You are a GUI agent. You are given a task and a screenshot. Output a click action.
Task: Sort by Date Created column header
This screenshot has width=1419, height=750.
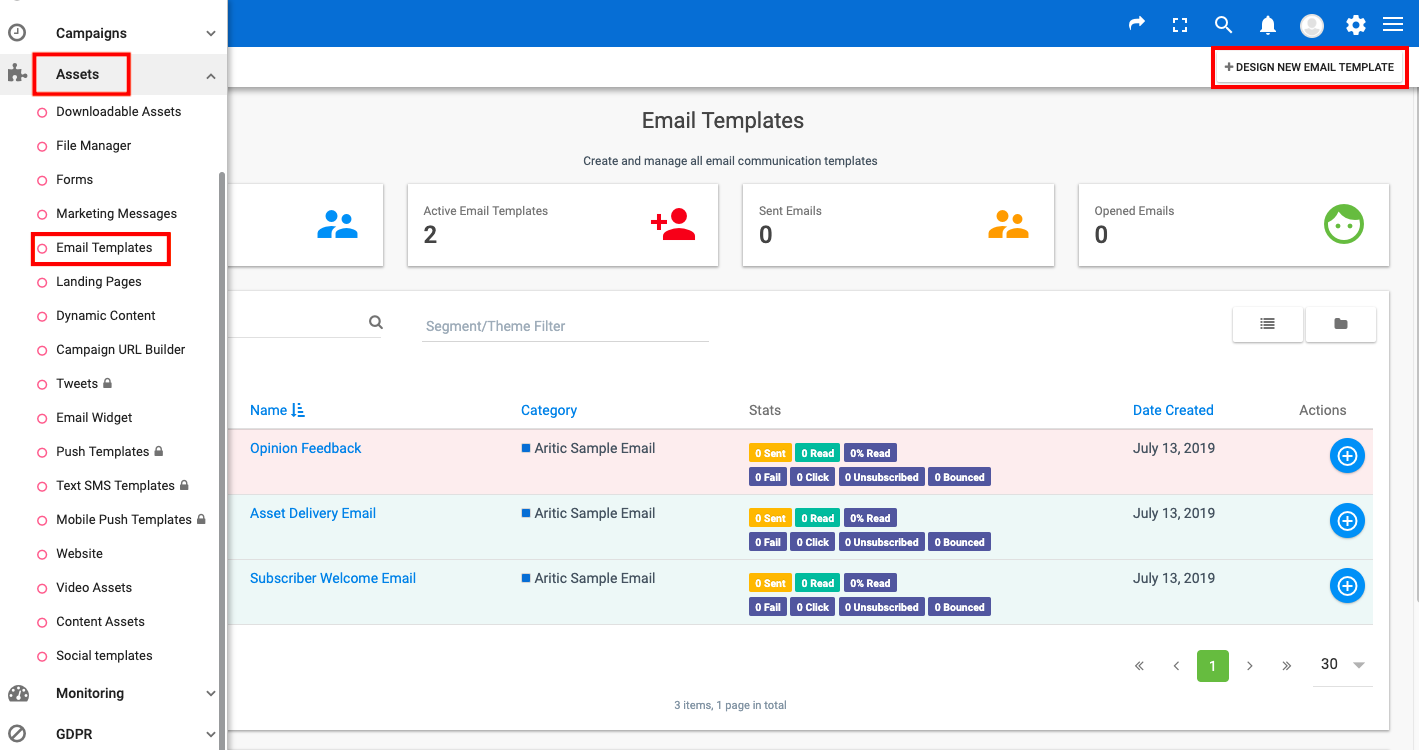(x=1173, y=410)
